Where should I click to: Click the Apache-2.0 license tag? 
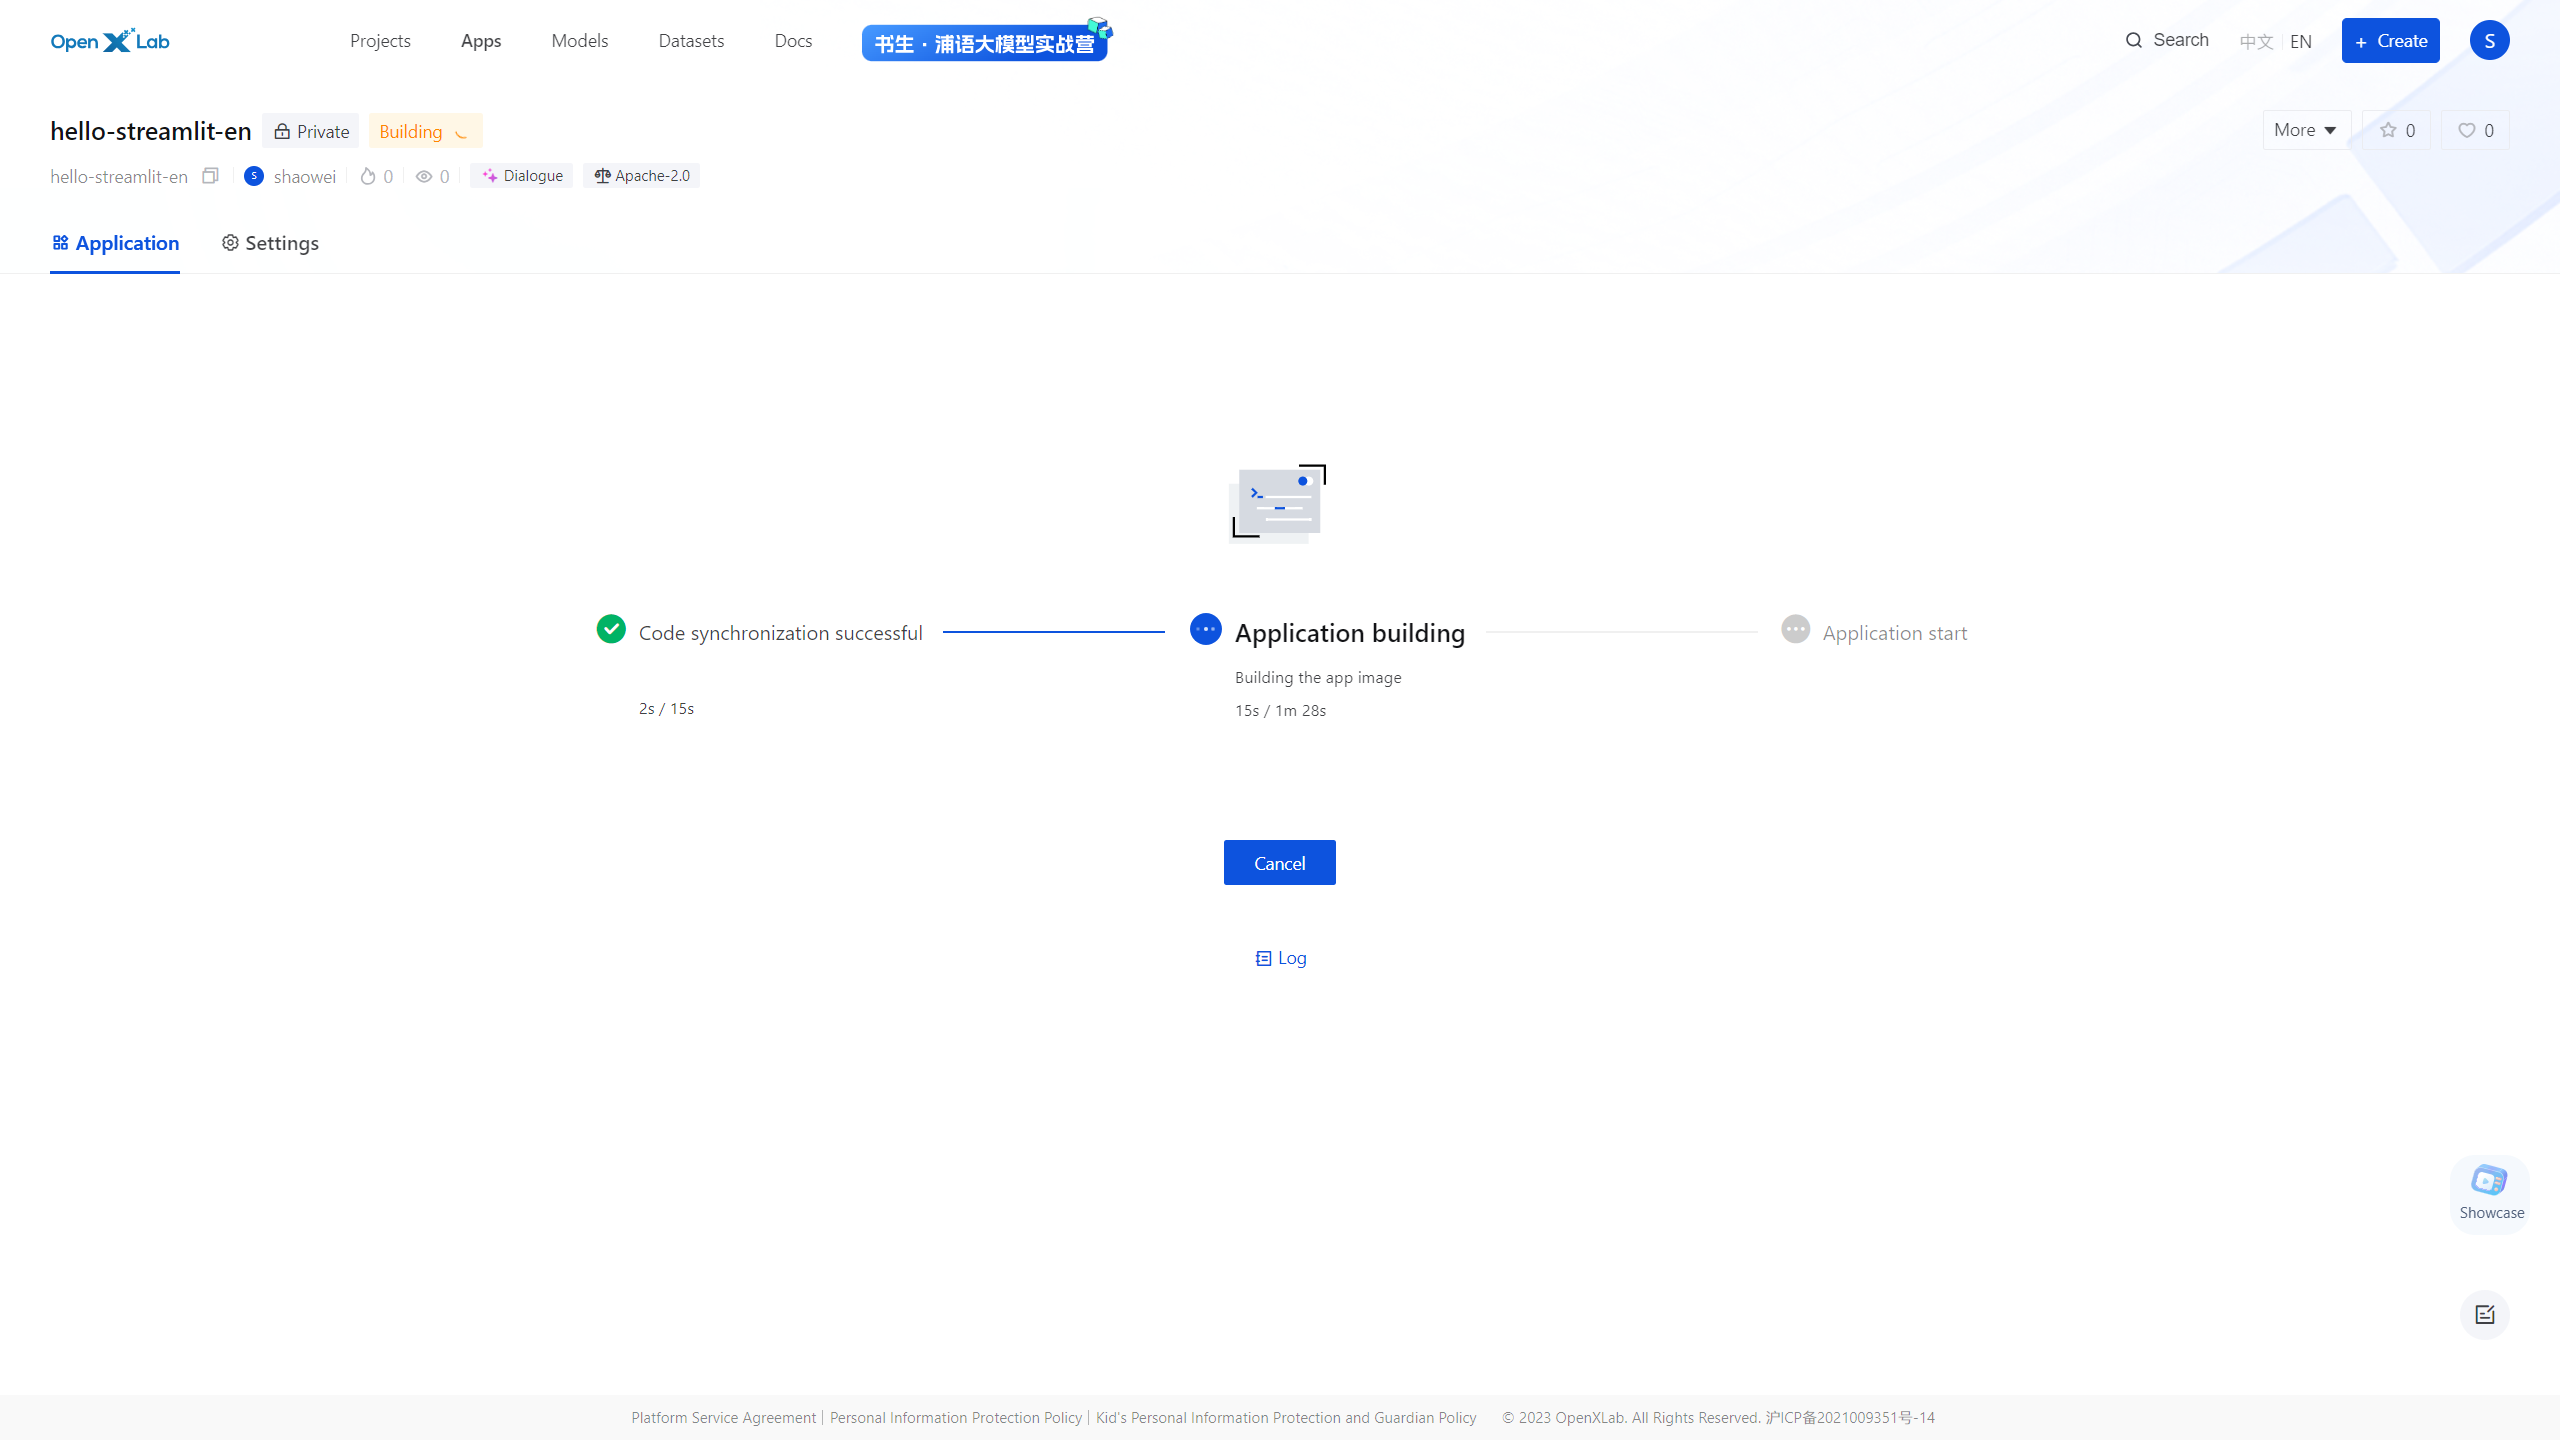[x=642, y=176]
